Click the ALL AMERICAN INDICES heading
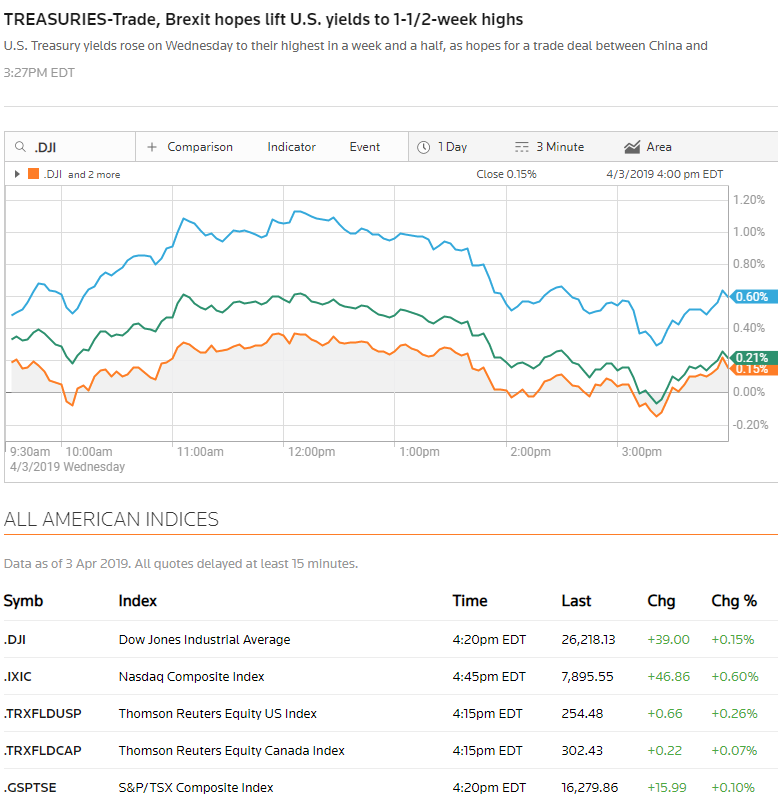 (111, 520)
